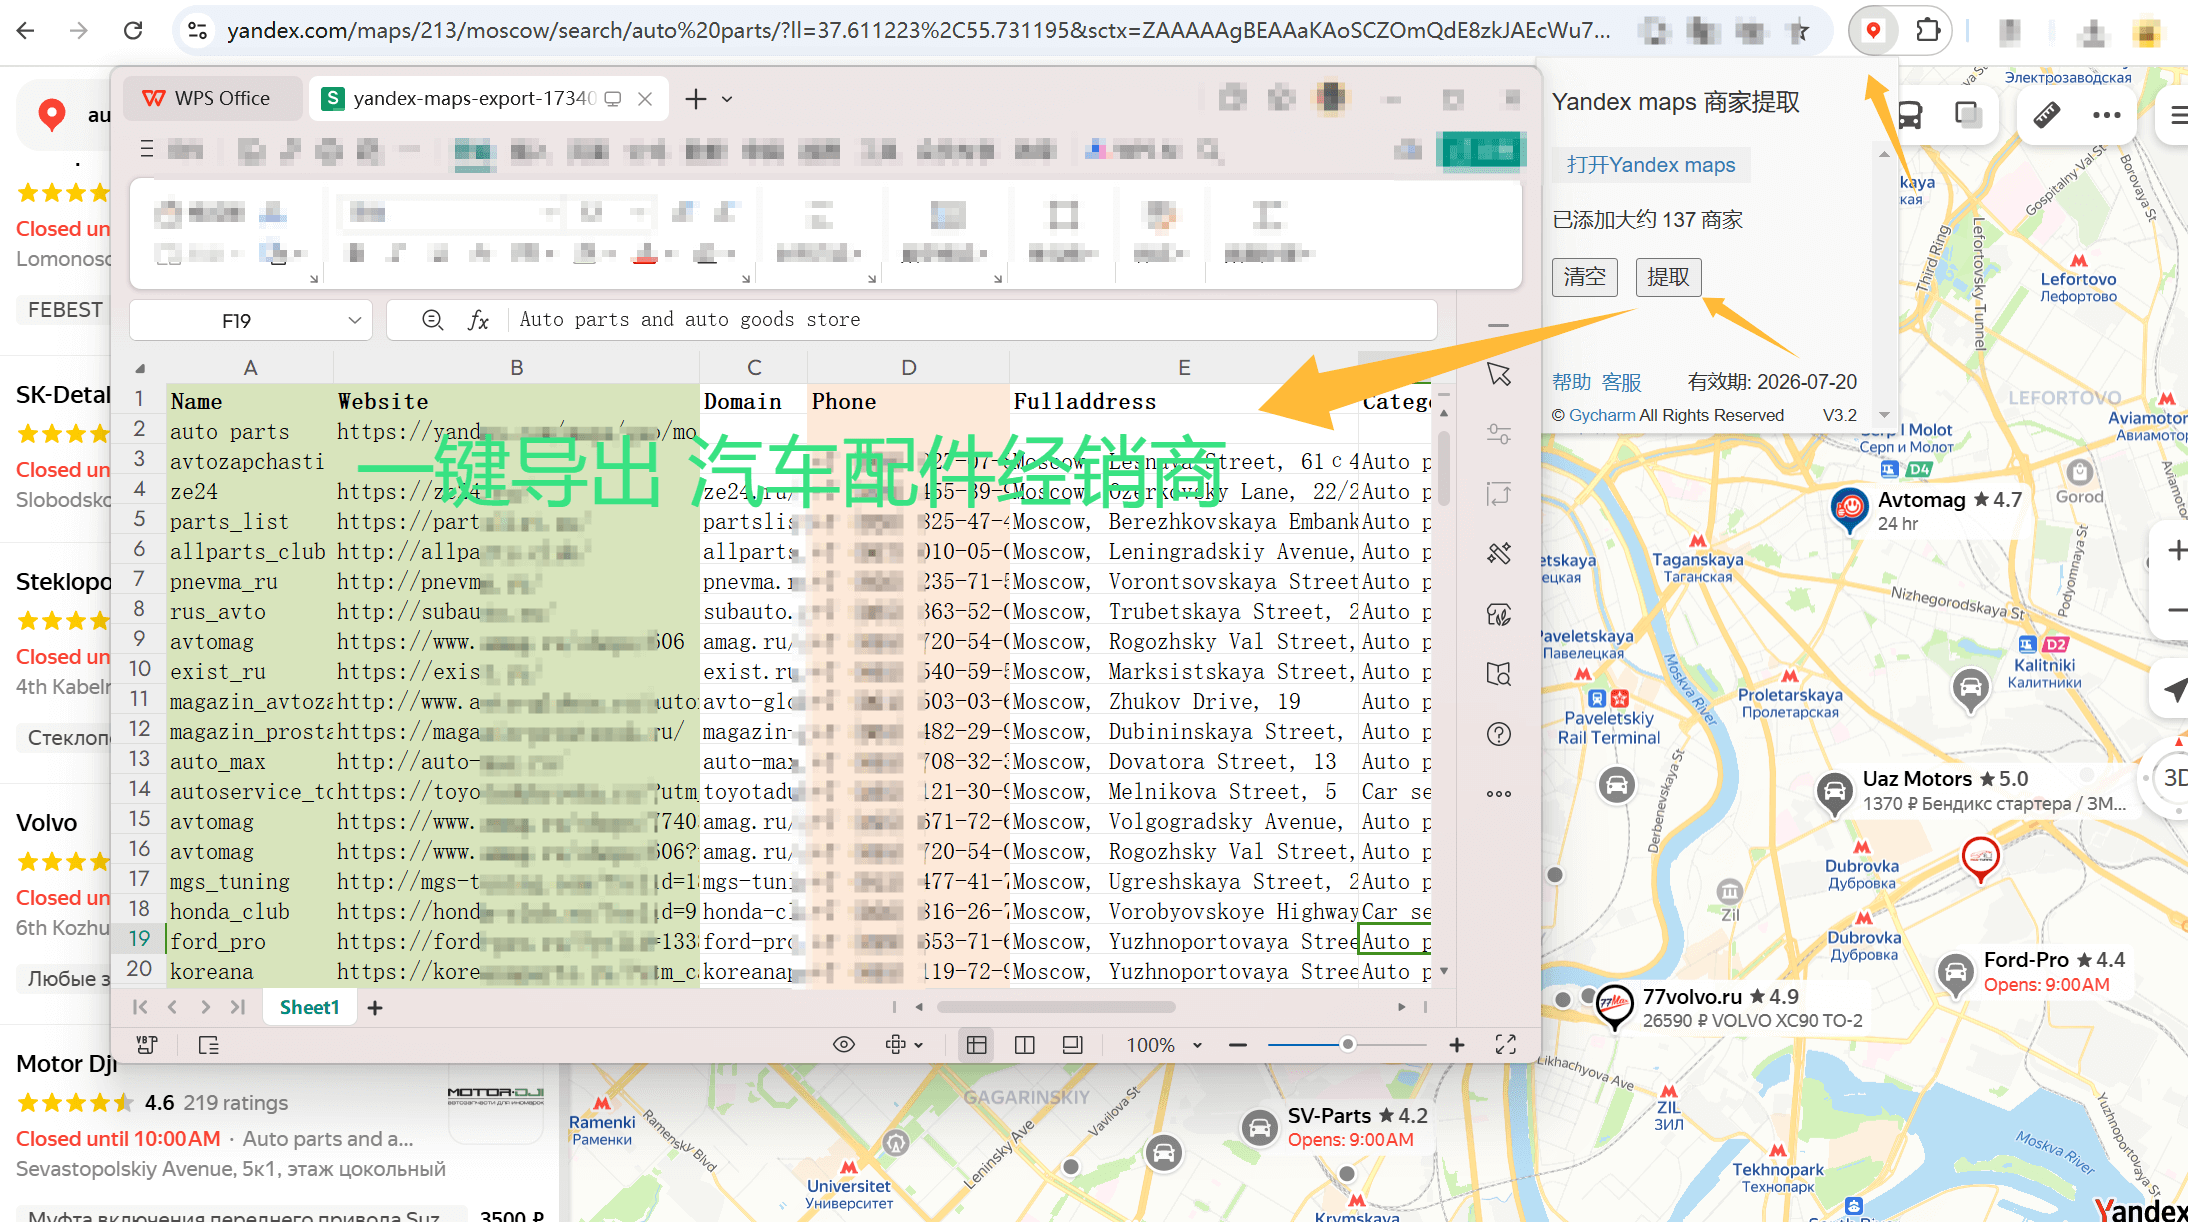Select the cursor selection tool in side panel
Image resolution: width=2188 pixels, height=1222 pixels.
1498,374
